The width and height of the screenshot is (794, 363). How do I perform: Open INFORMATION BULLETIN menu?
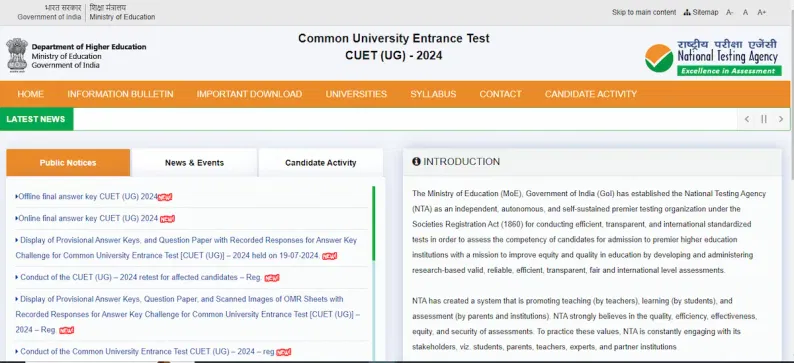click(x=120, y=94)
